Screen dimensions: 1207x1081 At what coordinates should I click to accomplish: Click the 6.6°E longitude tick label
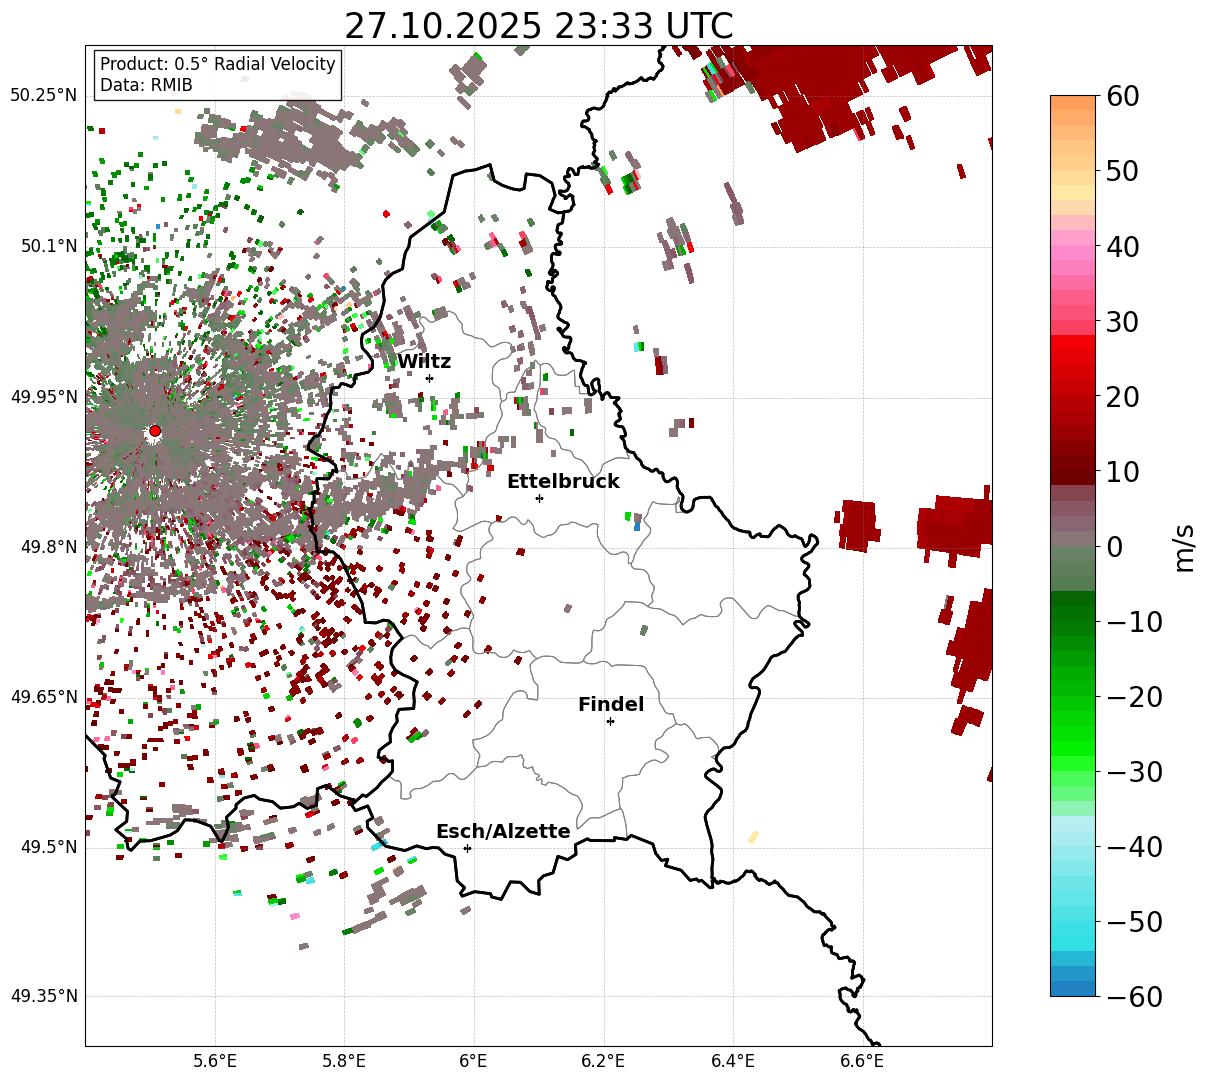(861, 1060)
